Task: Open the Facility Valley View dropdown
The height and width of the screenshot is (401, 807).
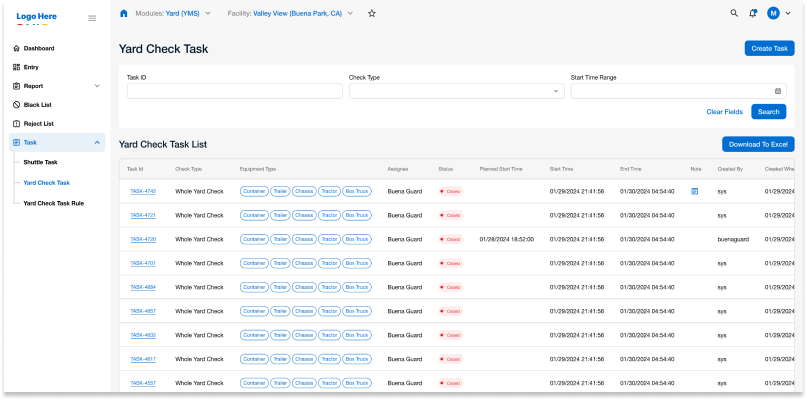Action: (290, 14)
